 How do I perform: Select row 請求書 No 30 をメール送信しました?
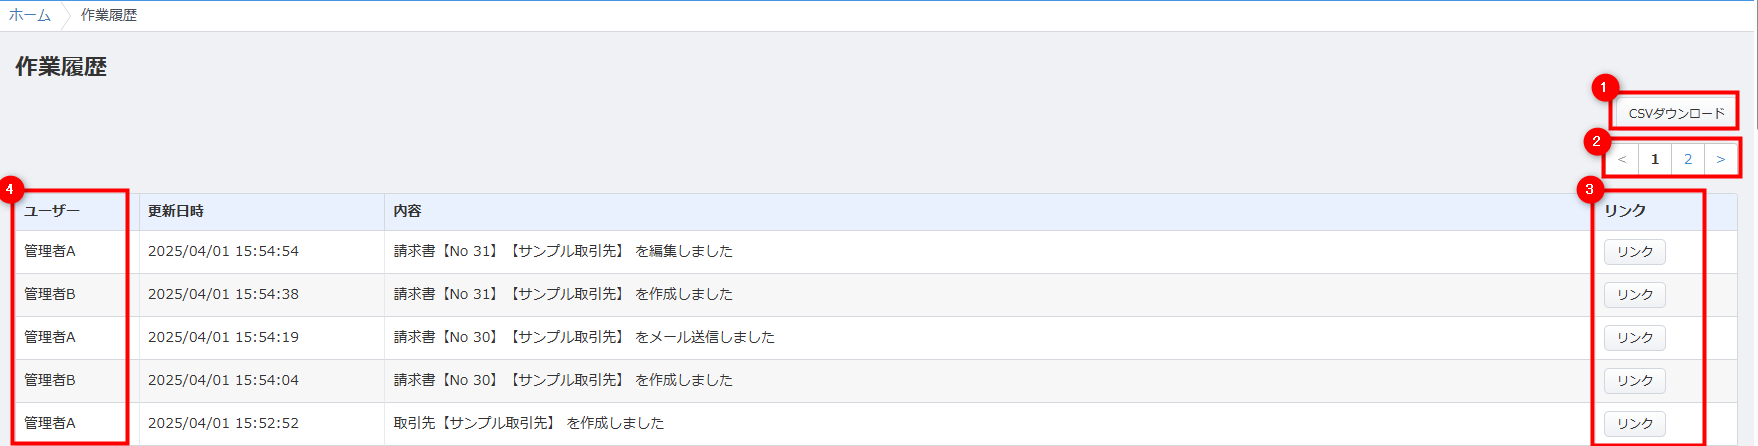tap(876, 338)
